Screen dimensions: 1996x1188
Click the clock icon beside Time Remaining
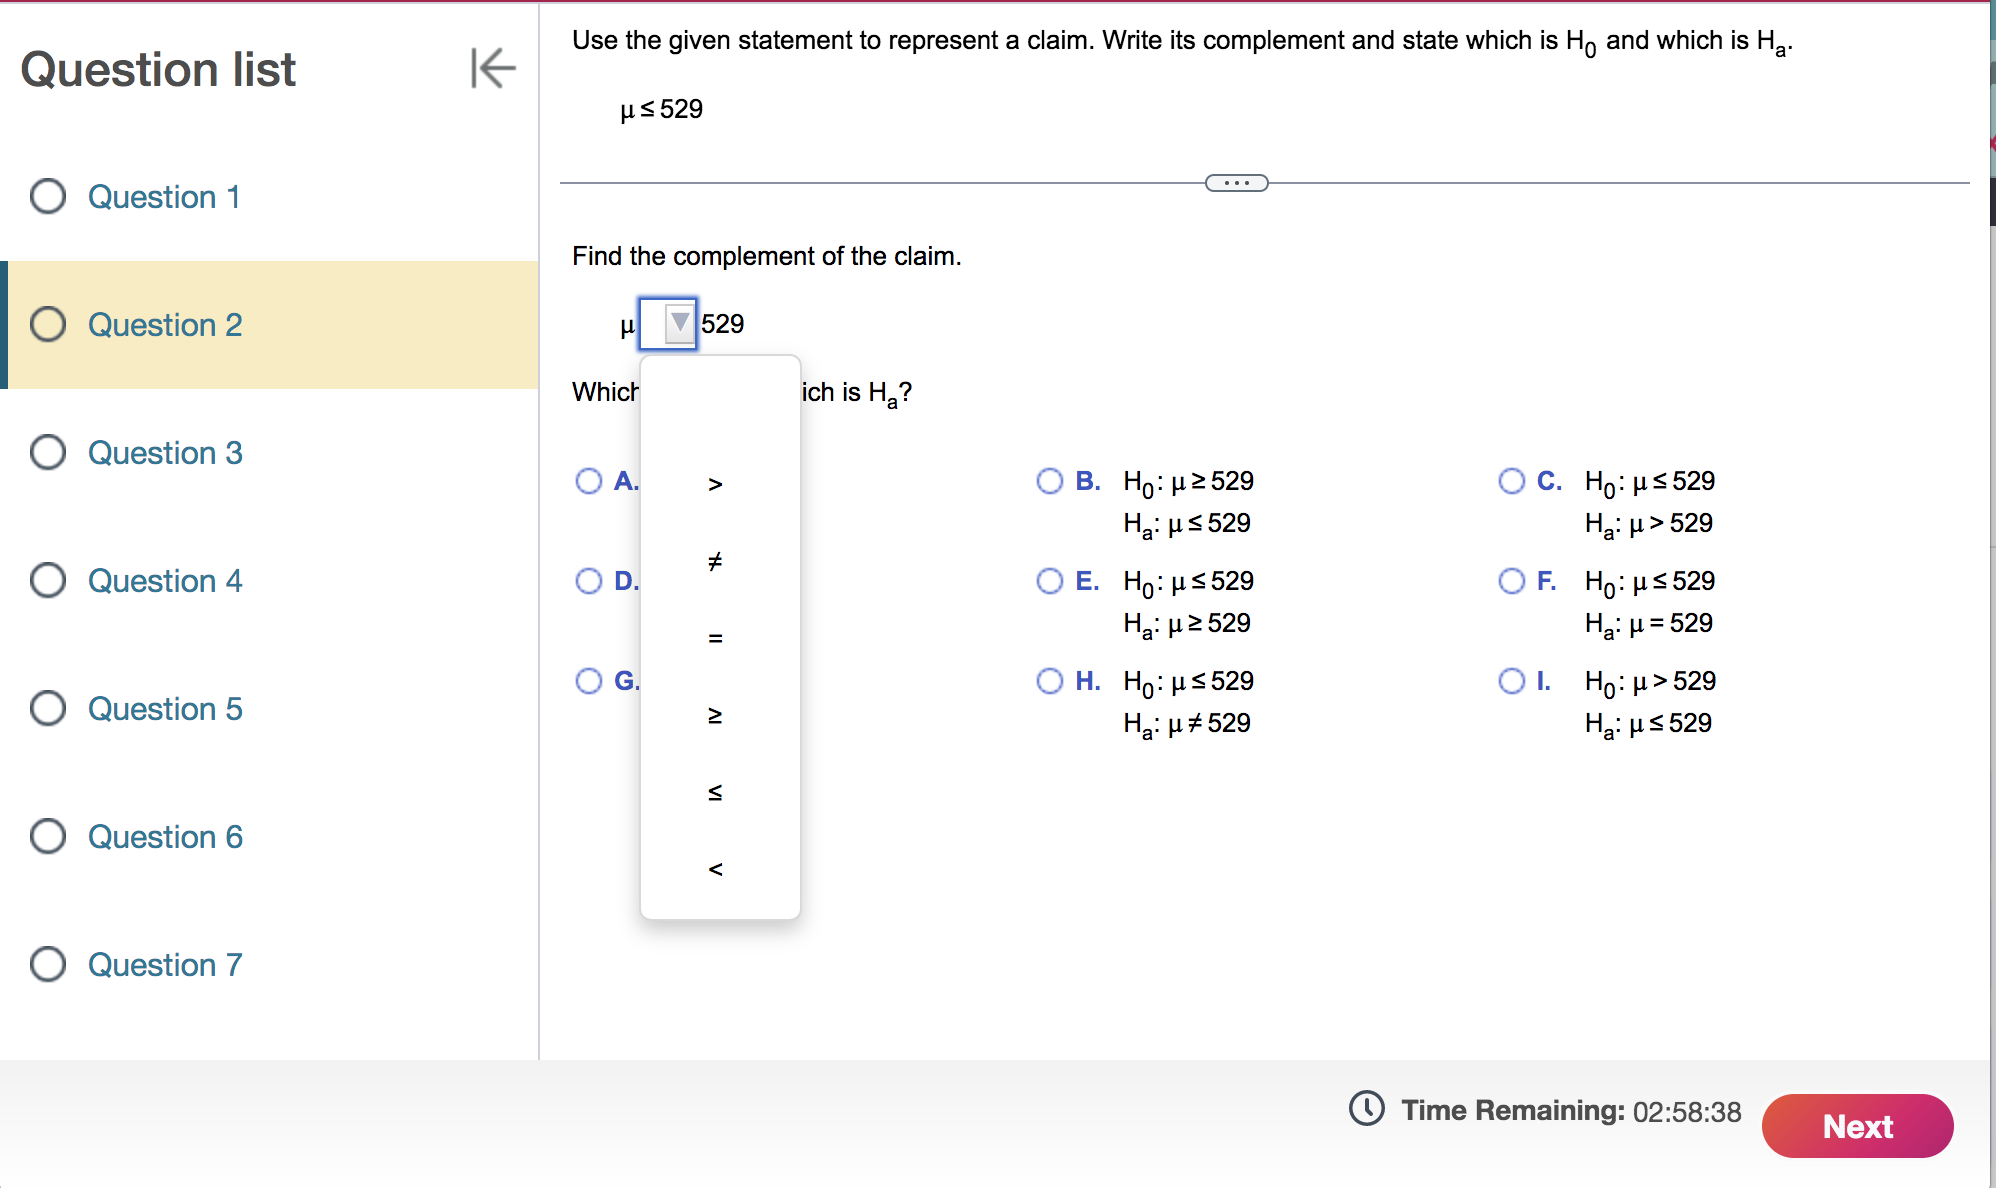(x=1366, y=1110)
